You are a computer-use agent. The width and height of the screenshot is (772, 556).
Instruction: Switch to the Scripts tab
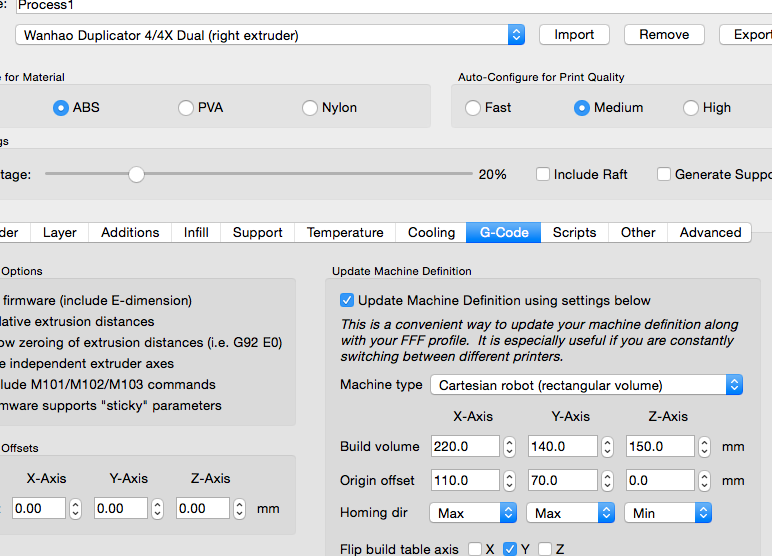575,232
